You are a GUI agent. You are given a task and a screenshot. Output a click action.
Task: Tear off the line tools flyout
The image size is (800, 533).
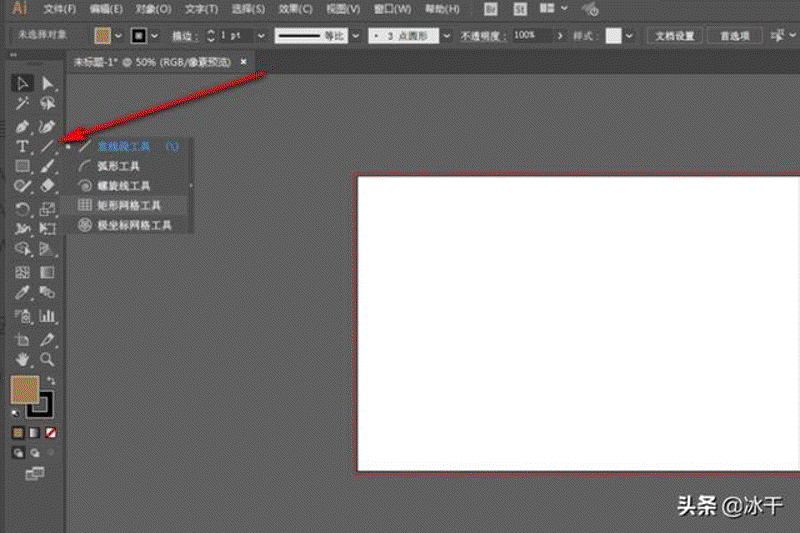[191, 186]
